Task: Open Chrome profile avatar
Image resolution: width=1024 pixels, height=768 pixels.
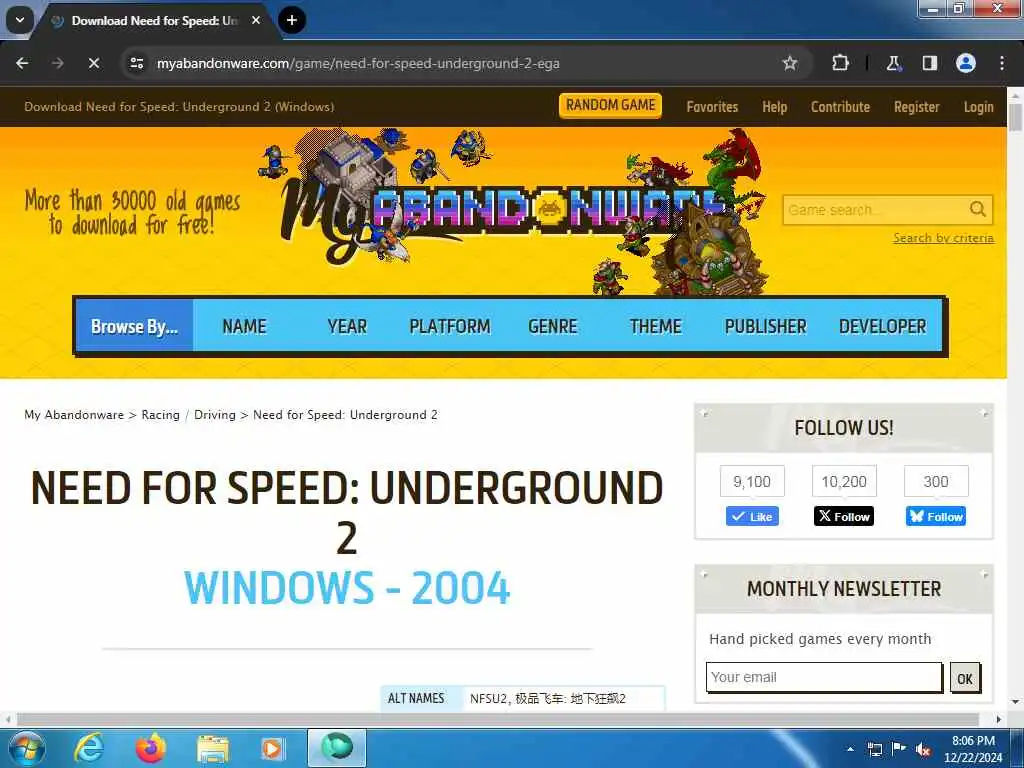Action: pos(966,63)
